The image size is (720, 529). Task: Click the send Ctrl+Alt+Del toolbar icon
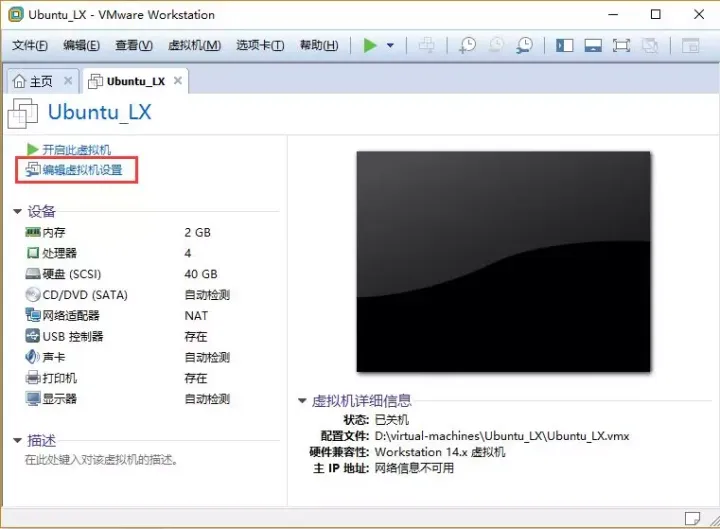click(x=427, y=45)
